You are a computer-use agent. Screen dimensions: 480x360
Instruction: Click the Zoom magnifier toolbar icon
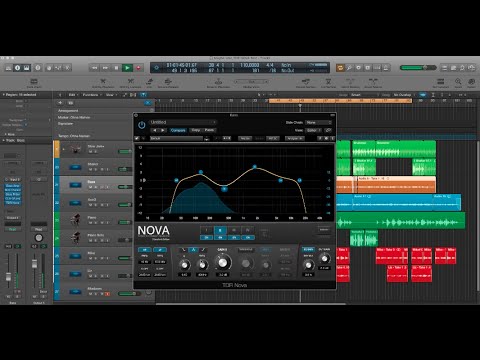click(458, 83)
